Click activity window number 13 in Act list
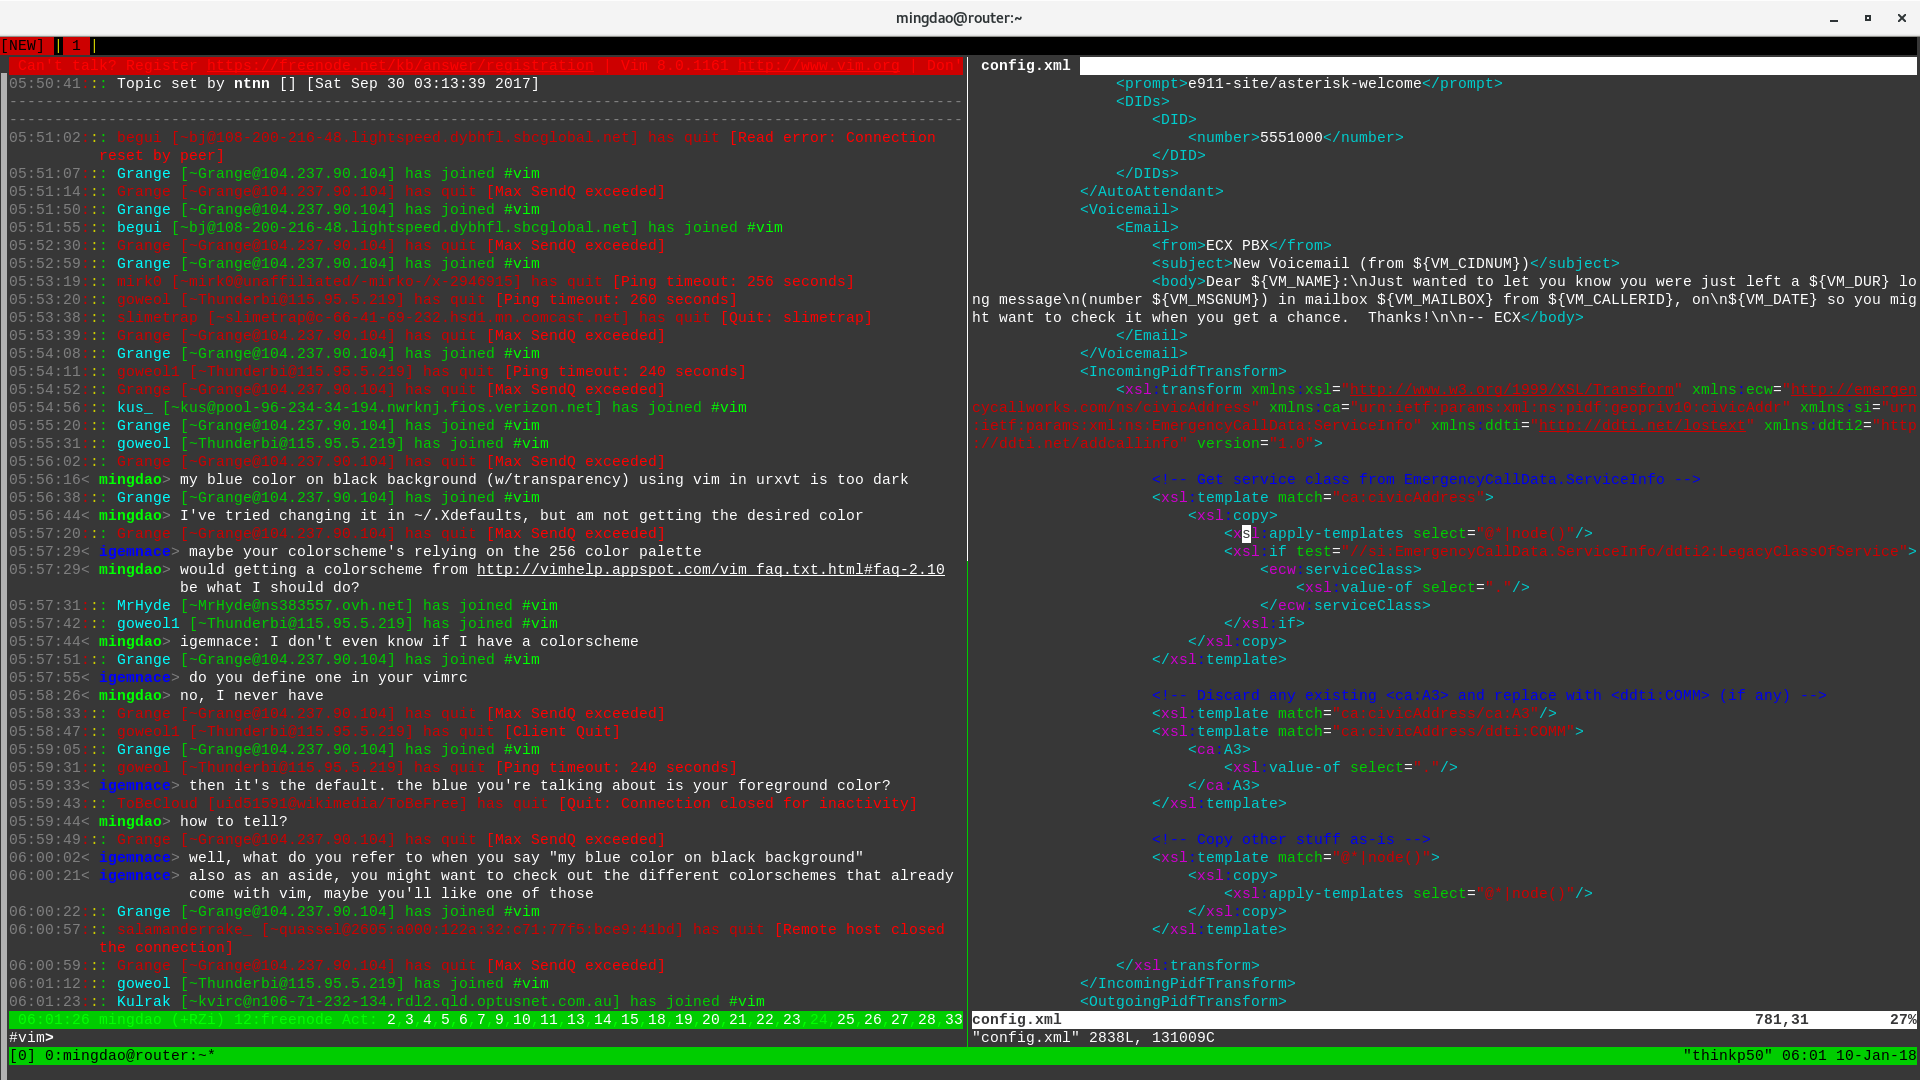The height and width of the screenshot is (1080, 1920). [x=575, y=1020]
